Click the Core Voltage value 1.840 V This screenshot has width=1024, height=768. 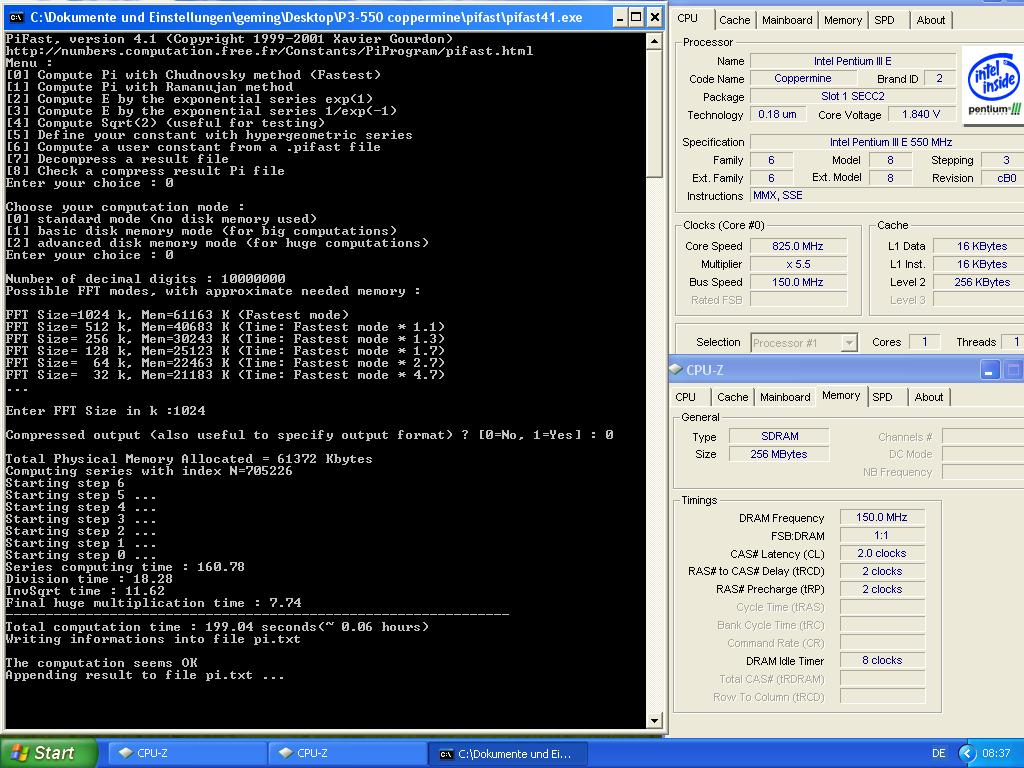point(921,114)
